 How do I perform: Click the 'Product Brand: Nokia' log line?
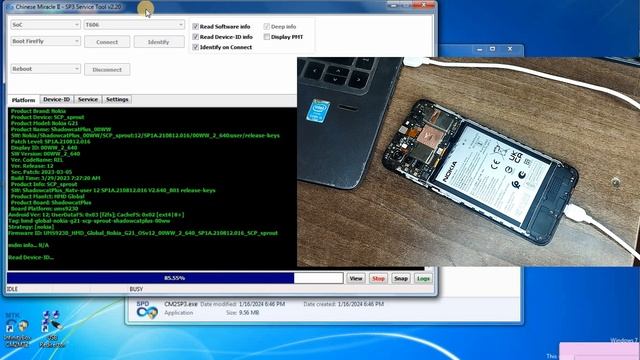point(38,111)
